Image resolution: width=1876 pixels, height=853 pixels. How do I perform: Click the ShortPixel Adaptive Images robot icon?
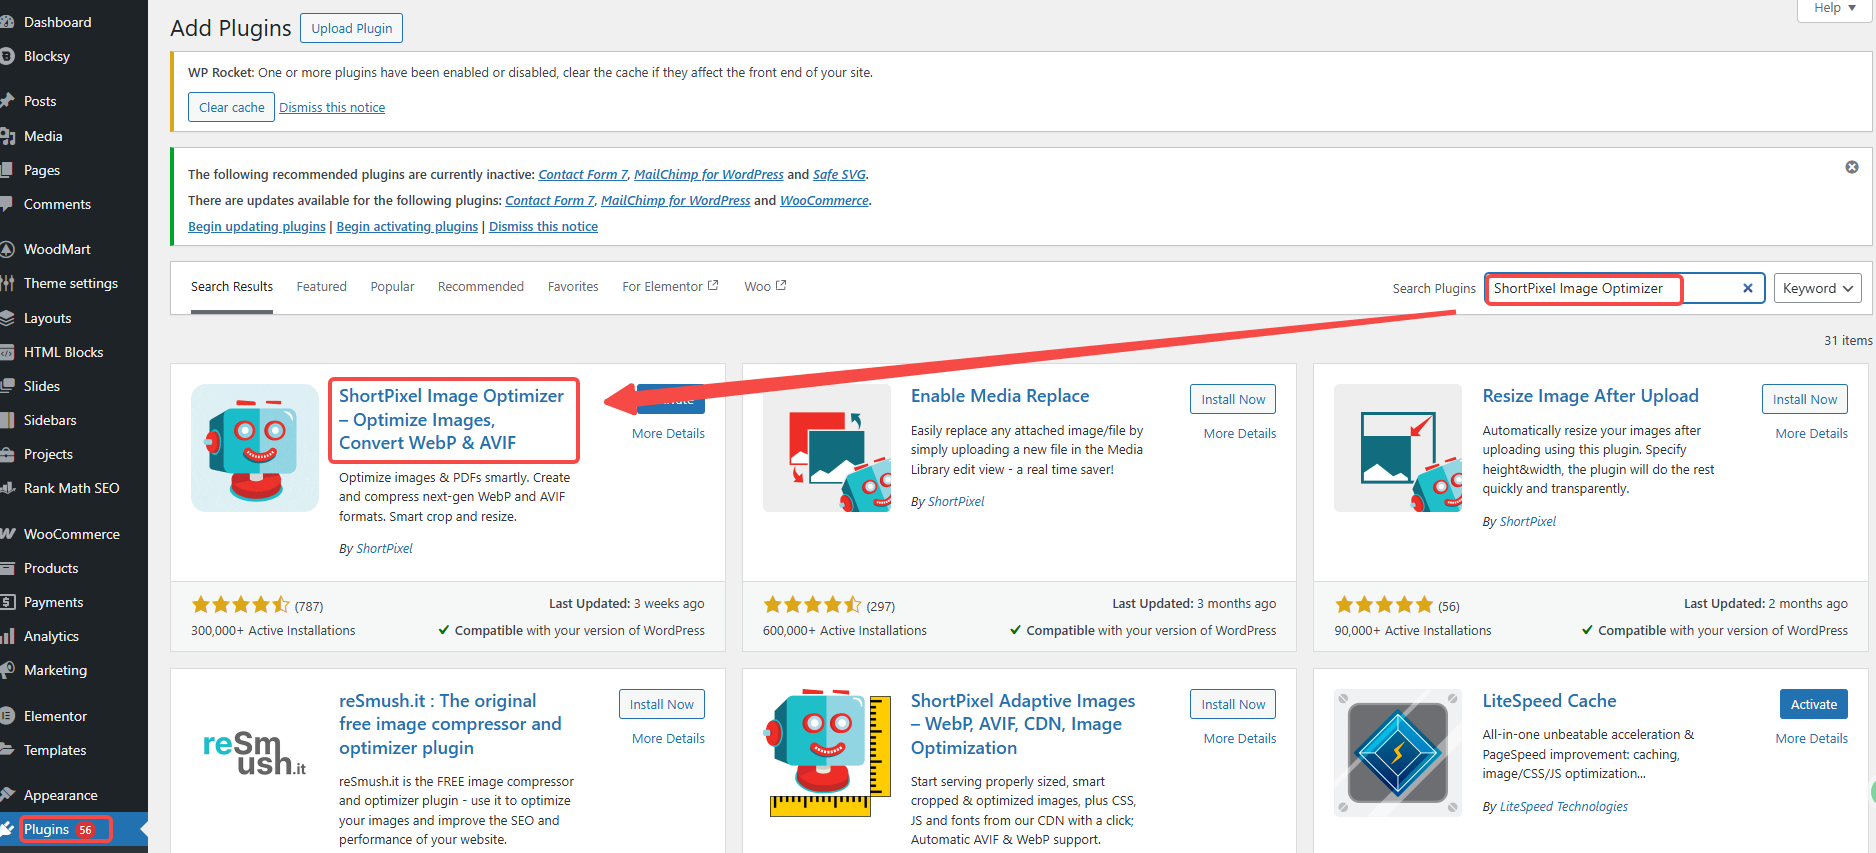[x=826, y=753]
